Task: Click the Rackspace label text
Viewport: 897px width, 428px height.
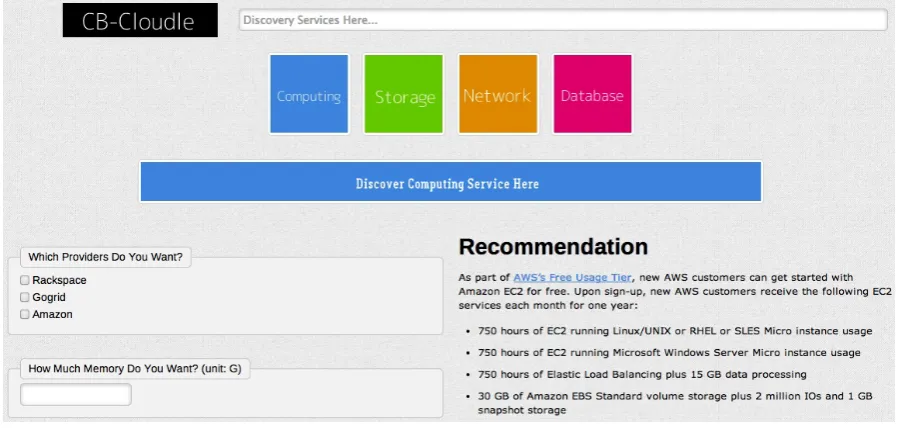Action: tap(59, 280)
